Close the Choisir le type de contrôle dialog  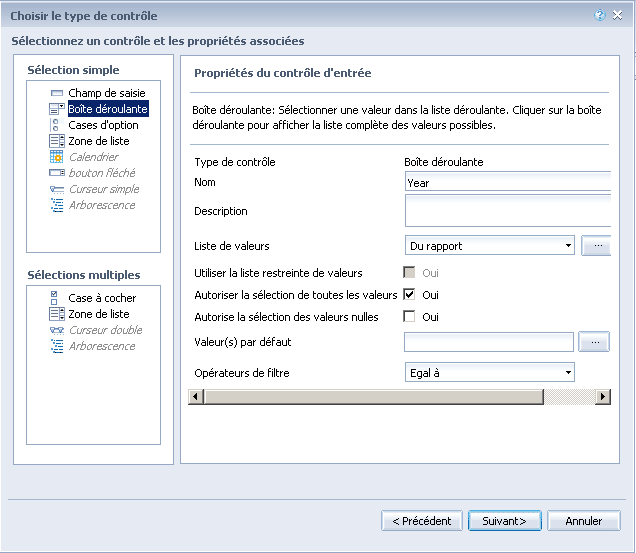(x=617, y=15)
